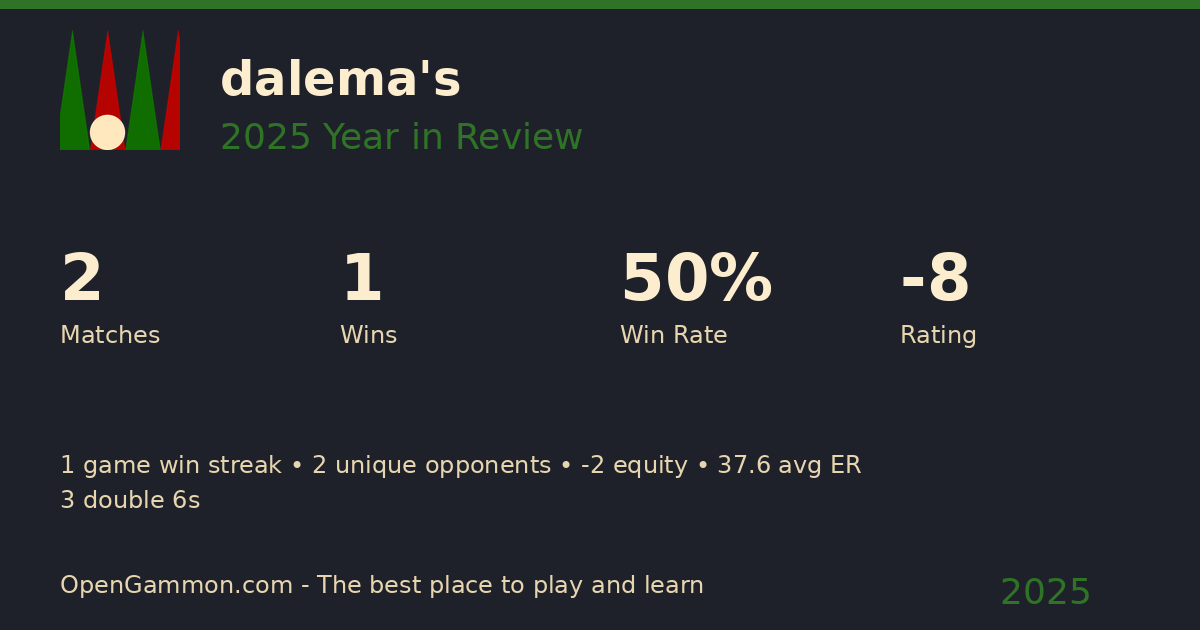Select the Wins label
This screenshot has width=1200, height=630.
click(368, 336)
